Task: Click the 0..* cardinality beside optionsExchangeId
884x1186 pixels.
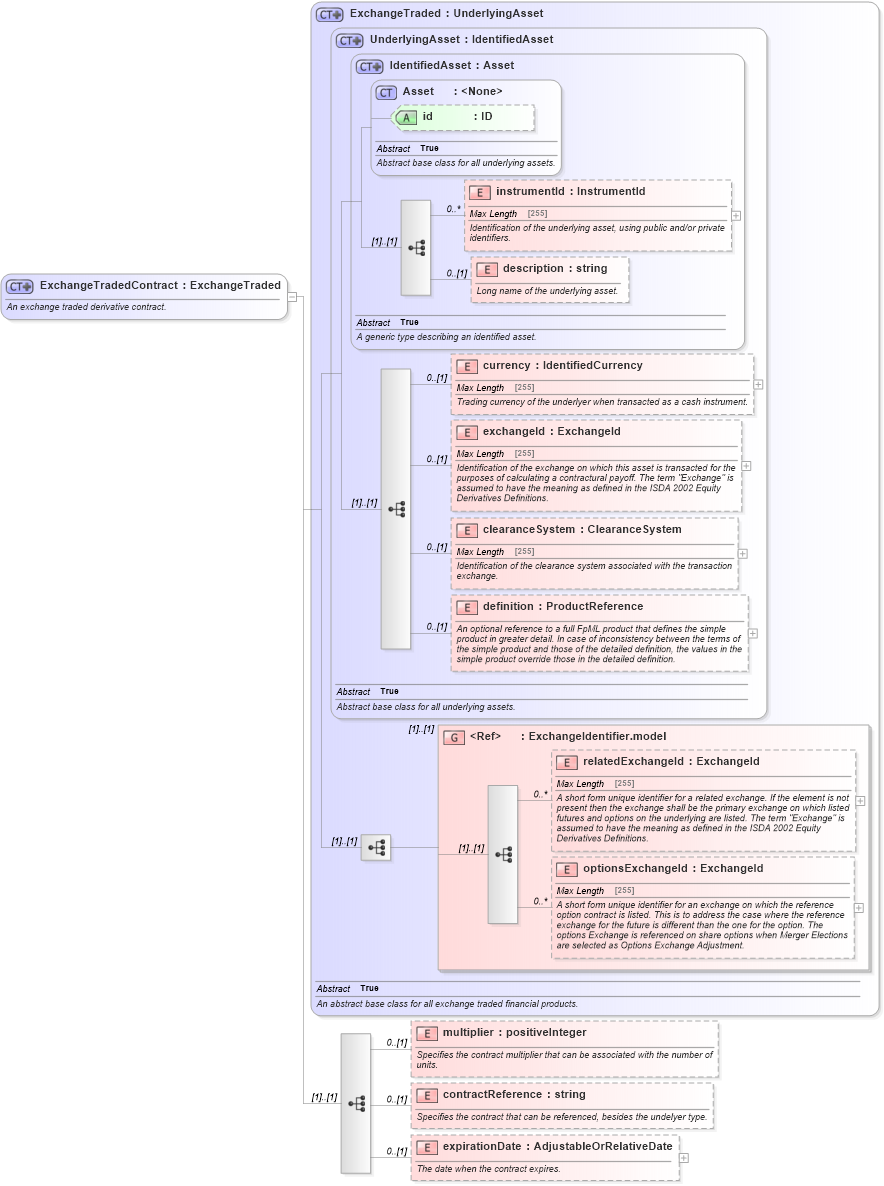Action: (540, 902)
